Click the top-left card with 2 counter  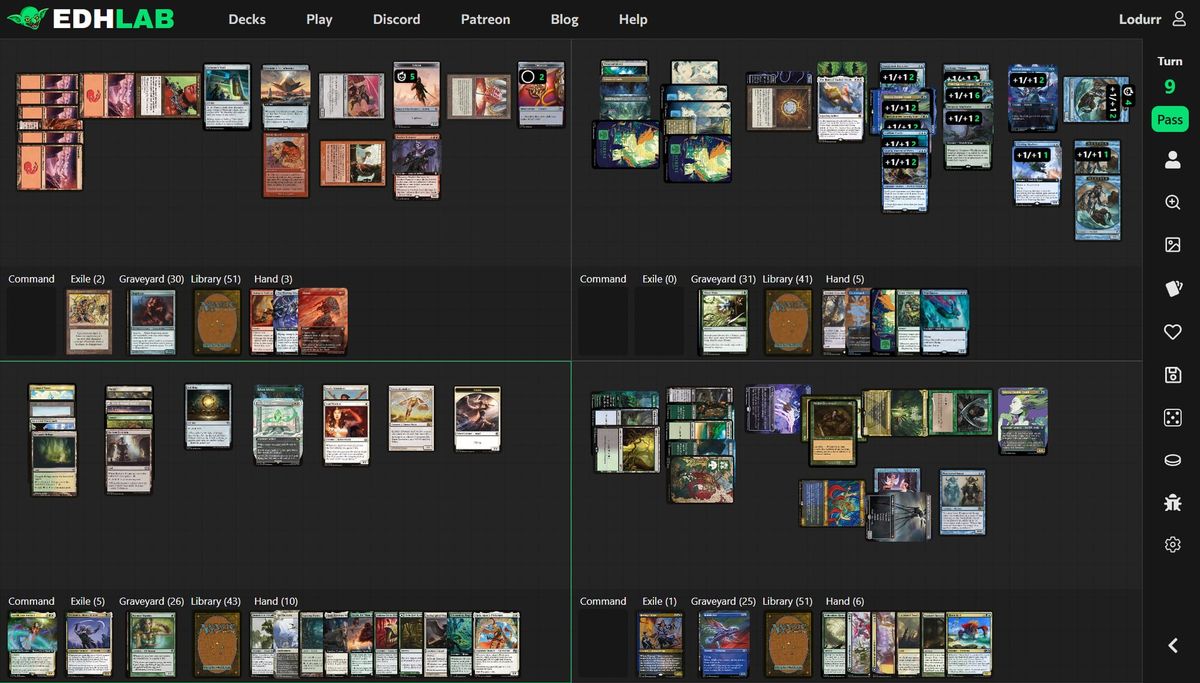point(541,94)
